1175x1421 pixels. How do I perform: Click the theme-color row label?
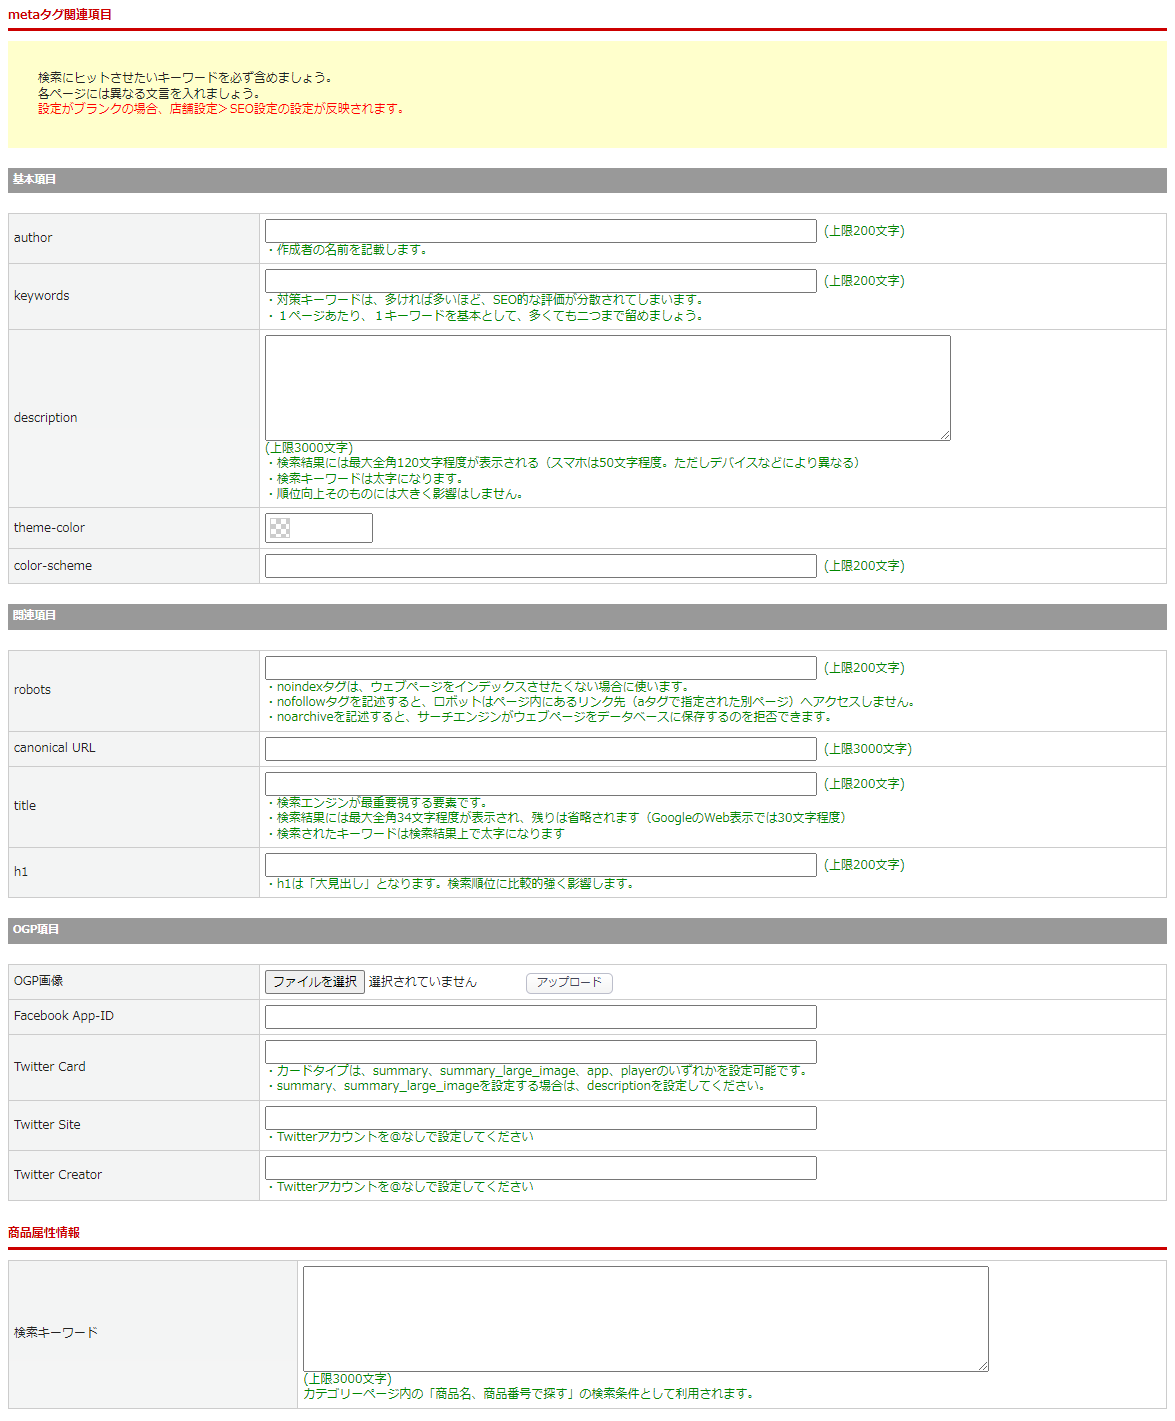point(49,528)
